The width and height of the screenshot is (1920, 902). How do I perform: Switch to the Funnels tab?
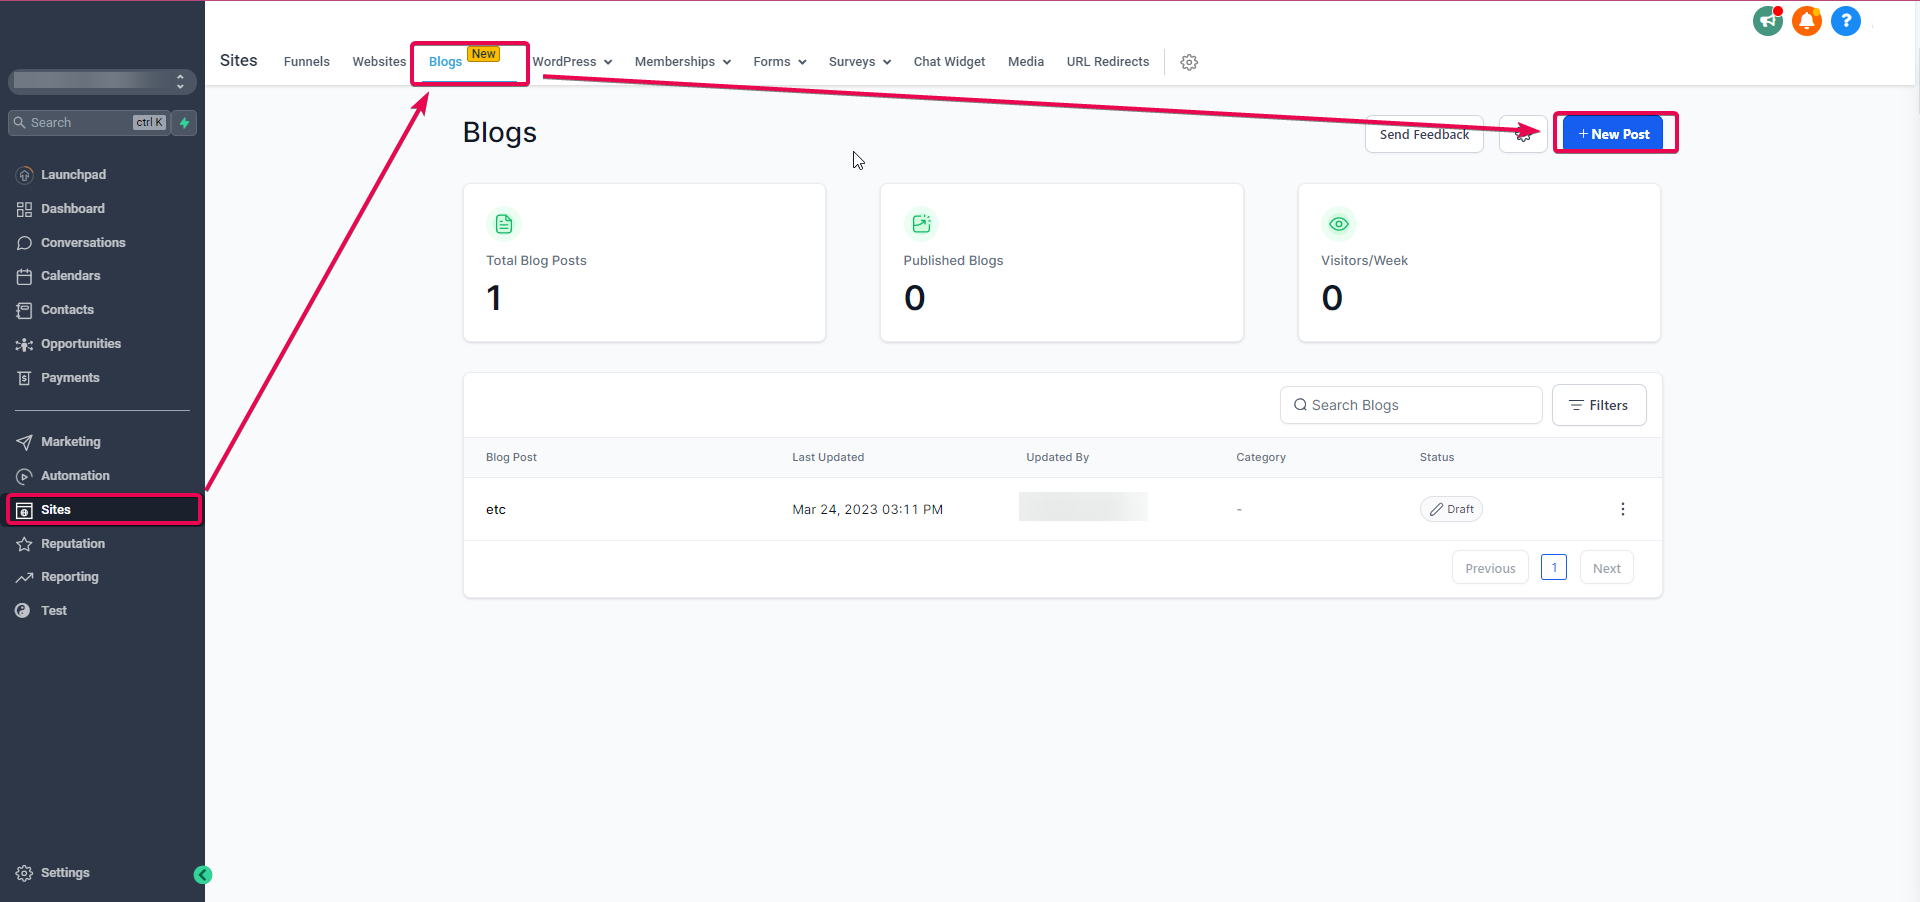click(306, 62)
